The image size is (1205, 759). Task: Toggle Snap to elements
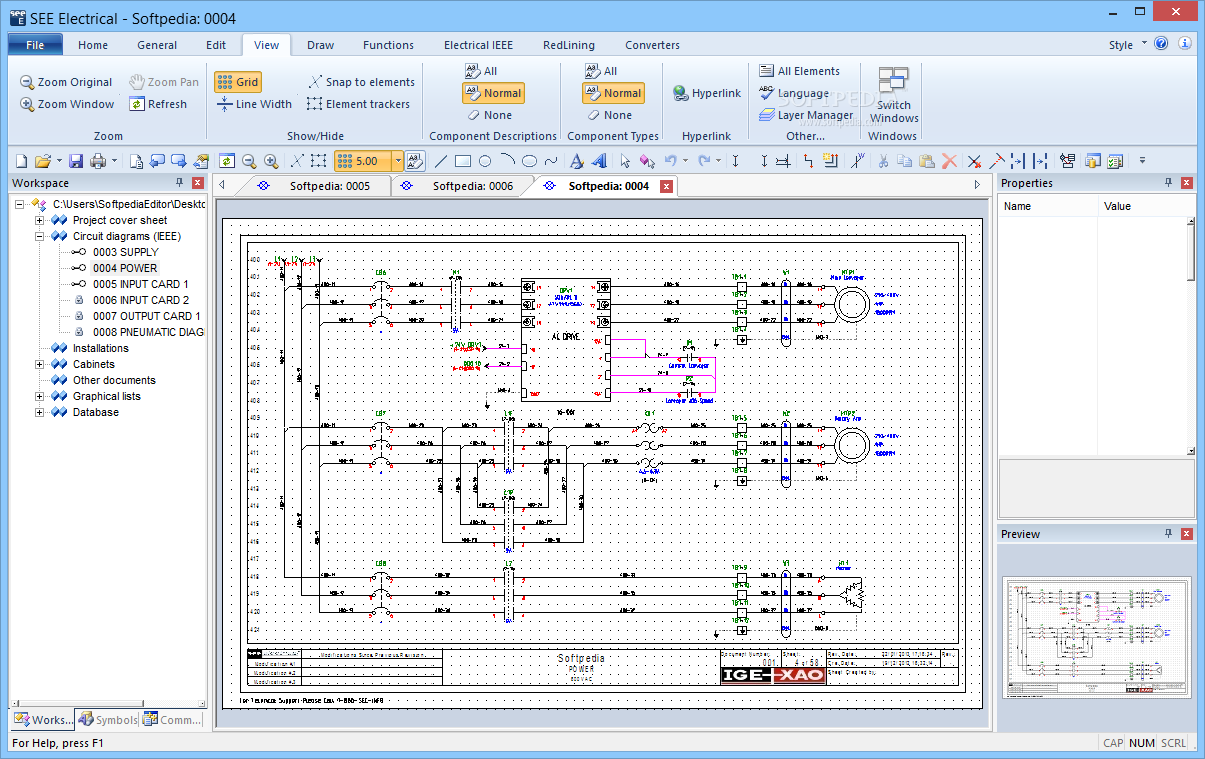pos(361,82)
